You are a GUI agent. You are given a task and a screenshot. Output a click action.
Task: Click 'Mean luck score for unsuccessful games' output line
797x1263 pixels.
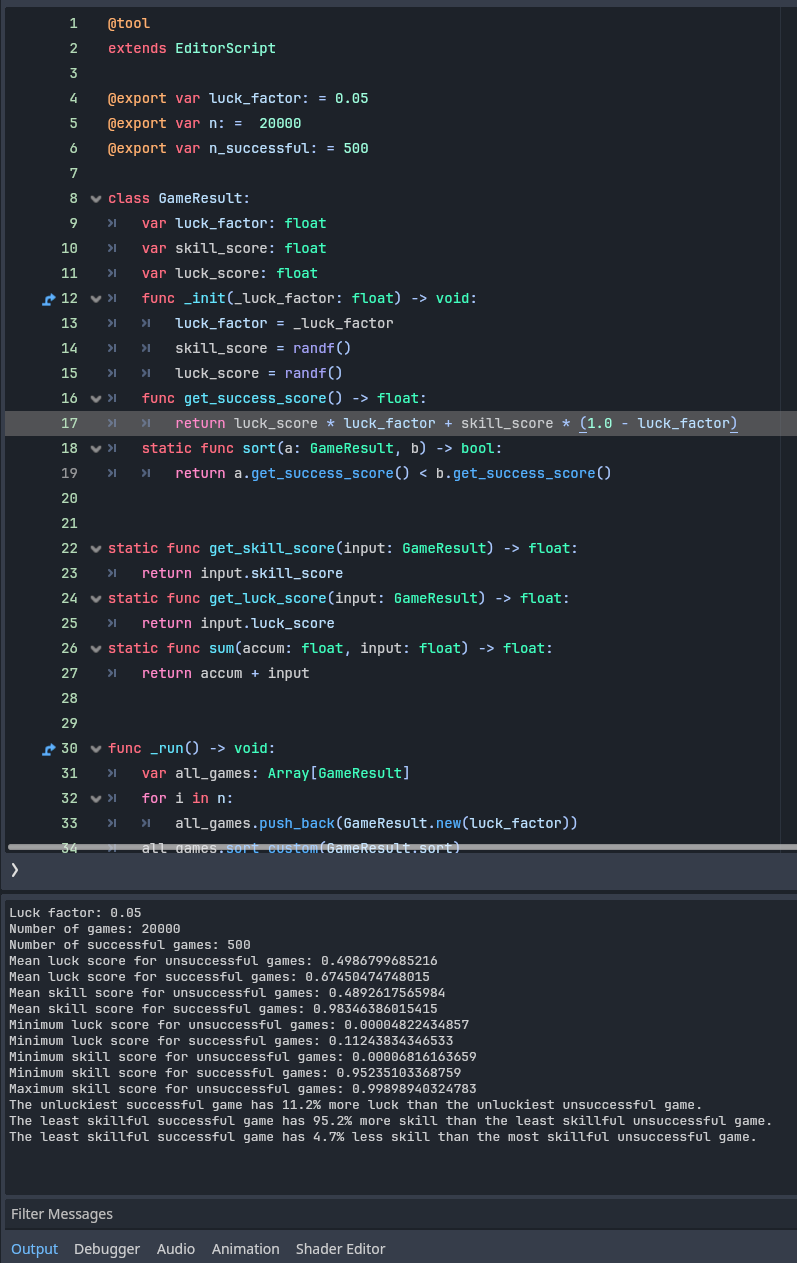[x=223, y=960]
